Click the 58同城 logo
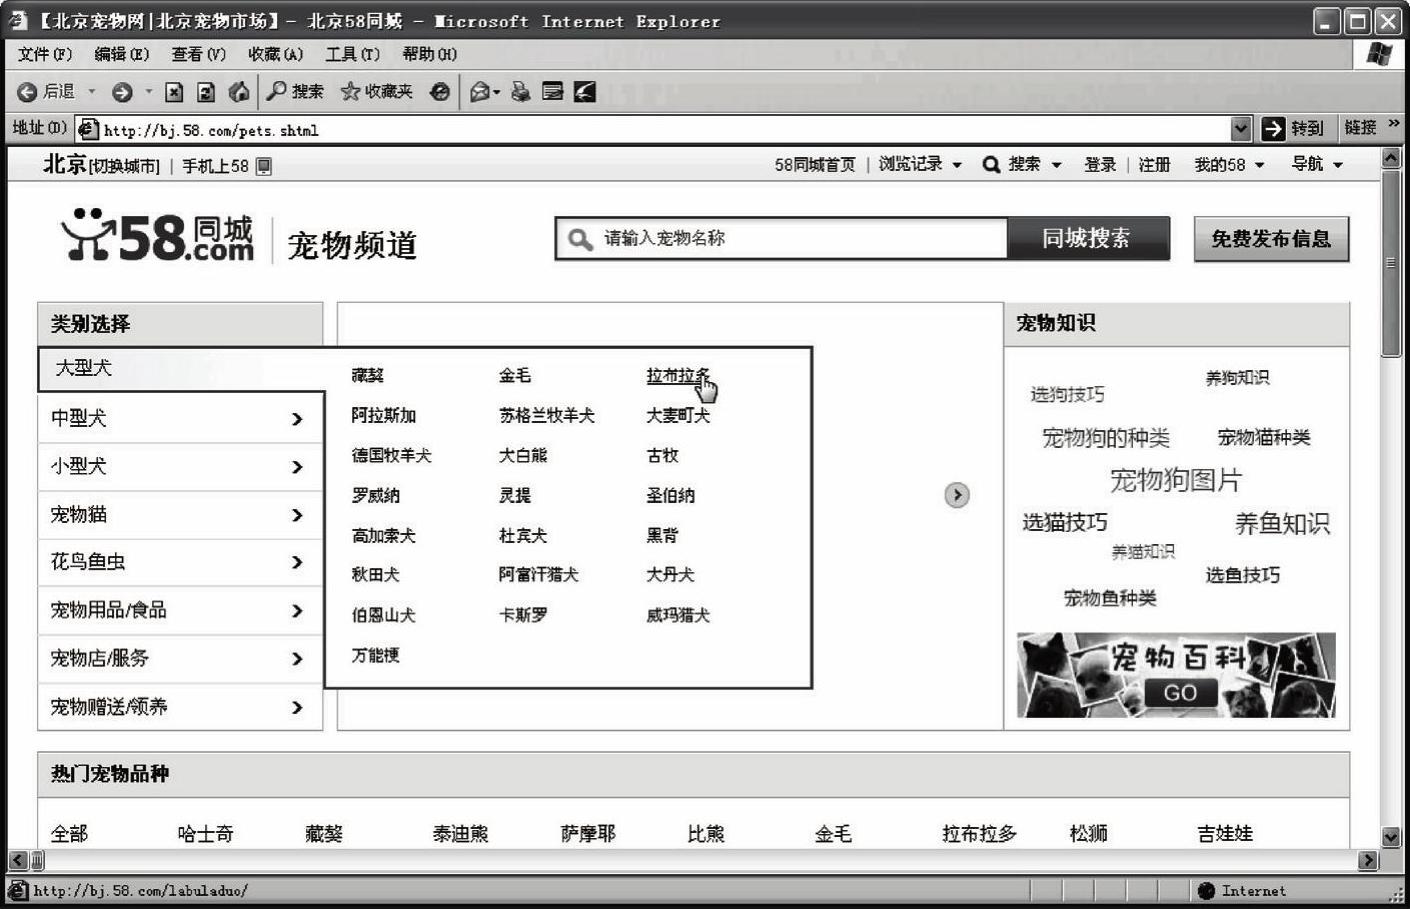Image resolution: width=1410 pixels, height=909 pixels. tap(158, 236)
